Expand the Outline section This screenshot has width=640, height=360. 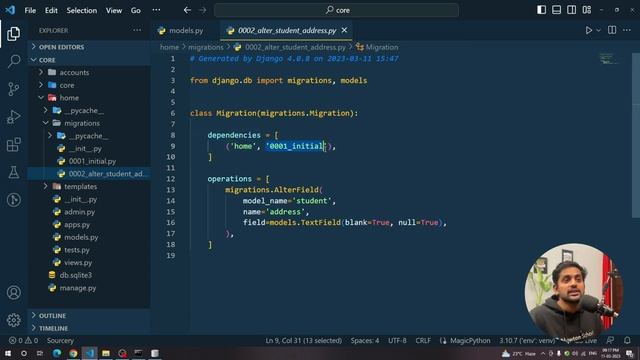point(52,316)
